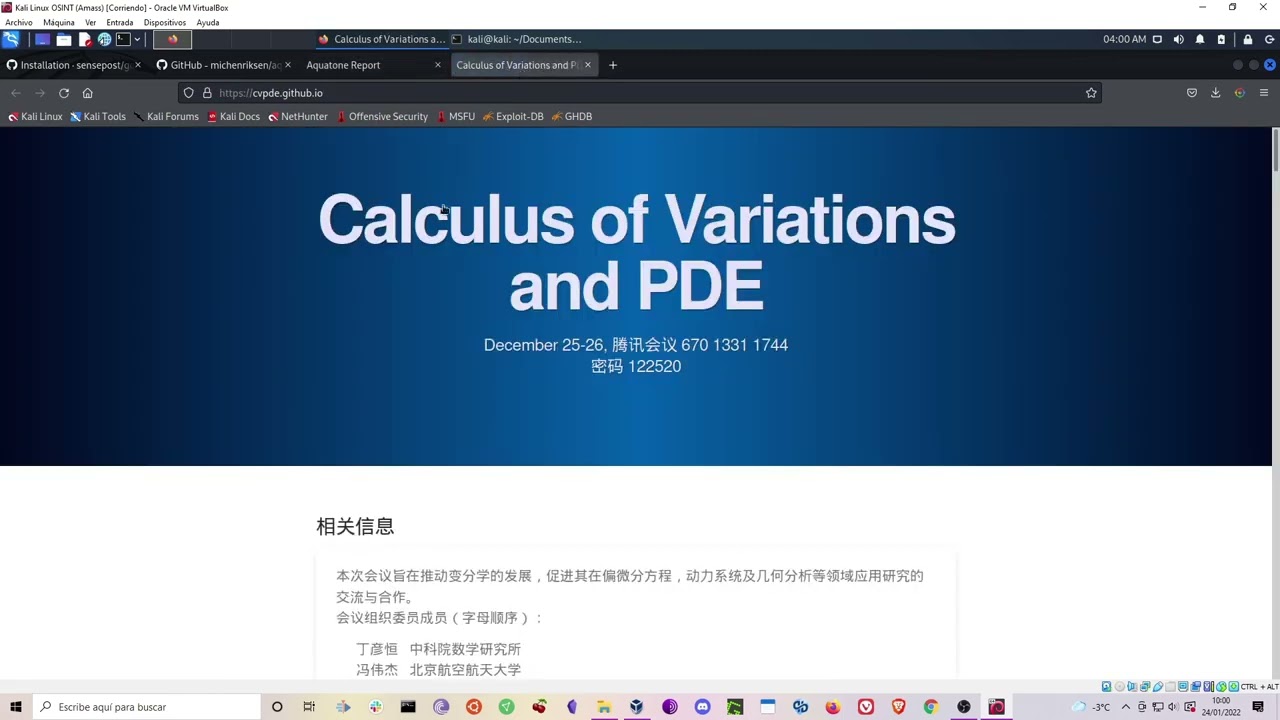Open Slack from Windows taskbar
This screenshot has height=720, width=1280.
pyautogui.click(x=376, y=707)
